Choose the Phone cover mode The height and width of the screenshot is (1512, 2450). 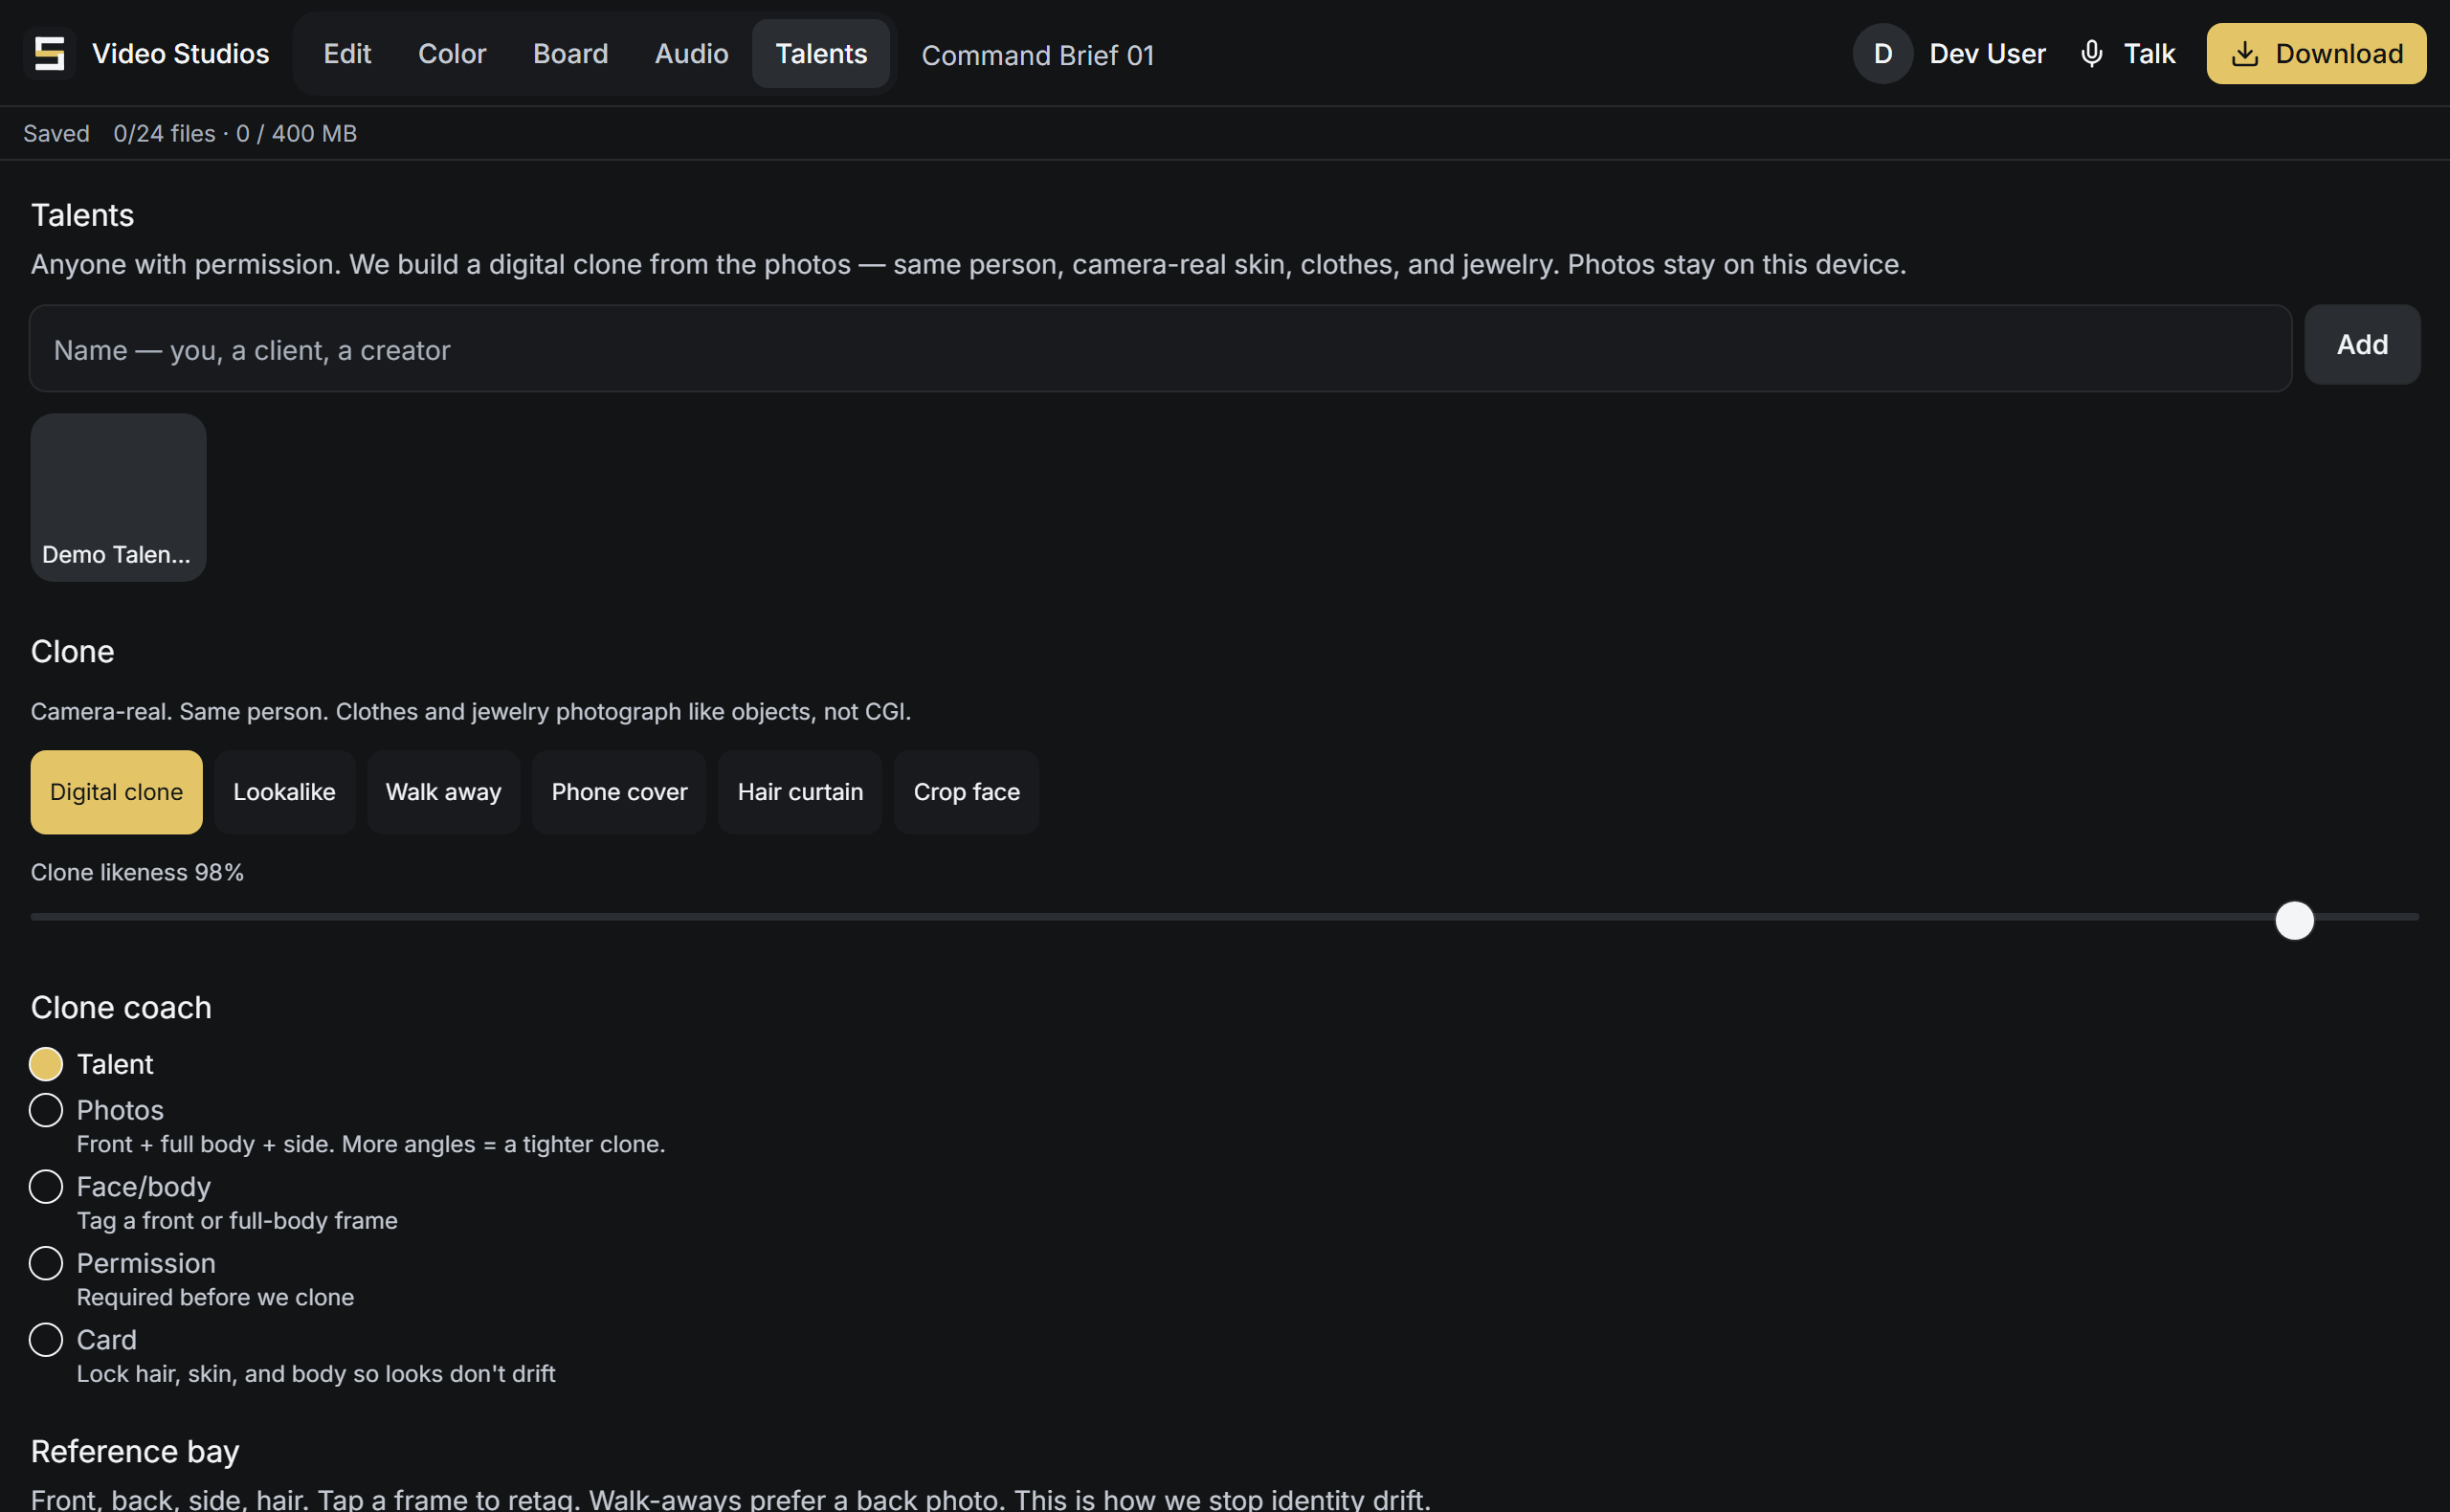[x=619, y=792]
